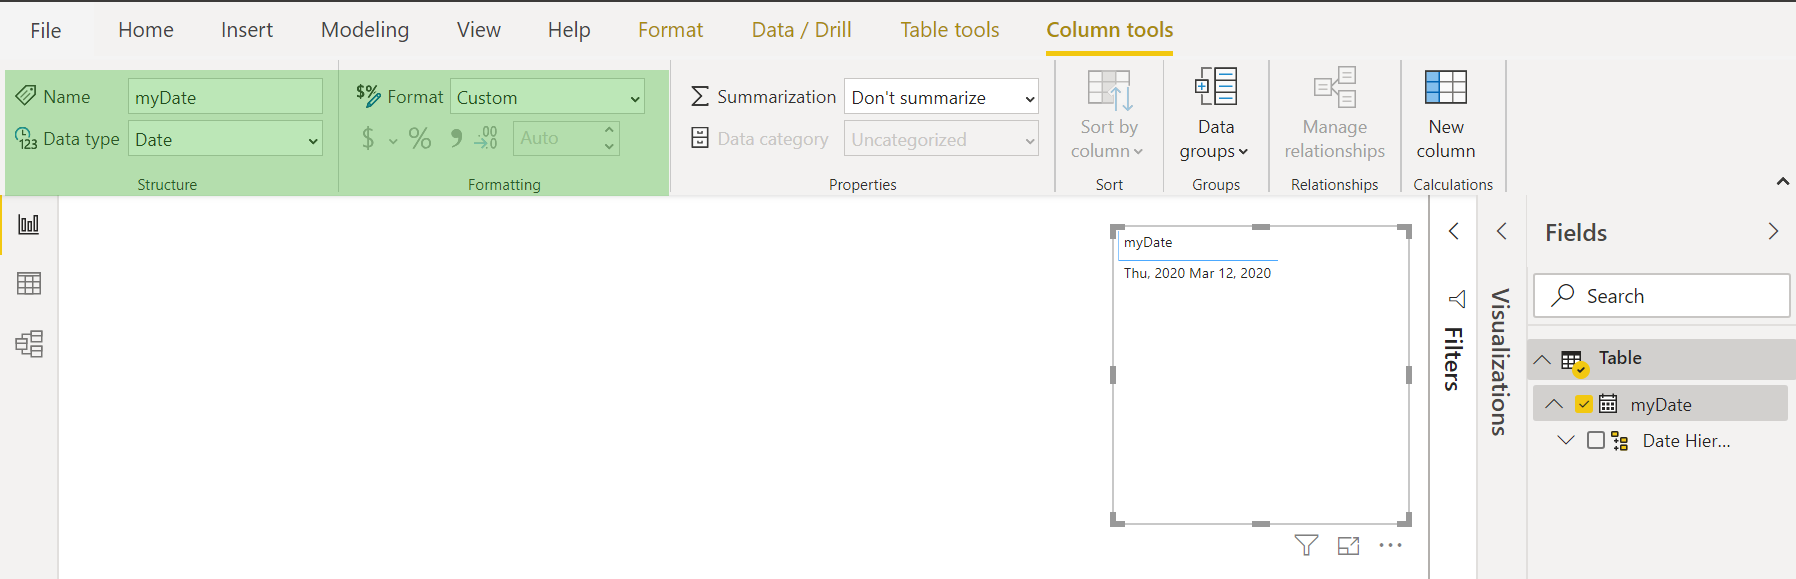This screenshot has width=1796, height=579.
Task: Click Visualizations pane label
Action: point(1499,362)
